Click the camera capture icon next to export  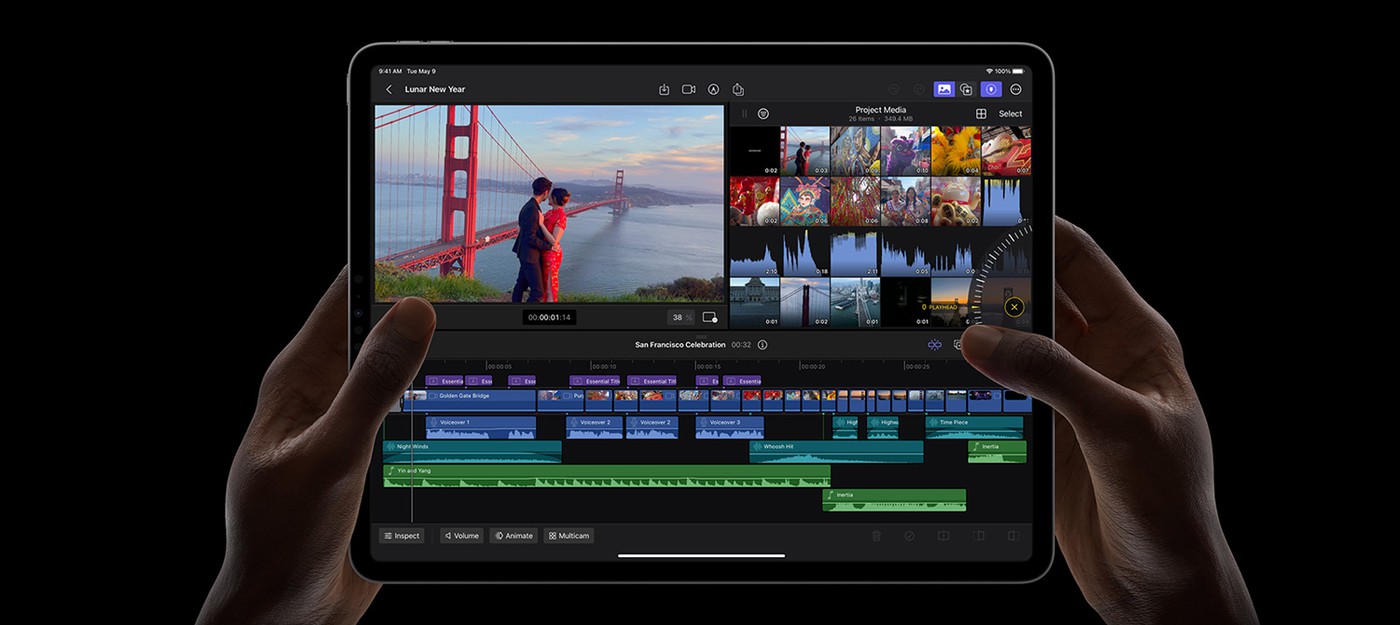tap(688, 88)
